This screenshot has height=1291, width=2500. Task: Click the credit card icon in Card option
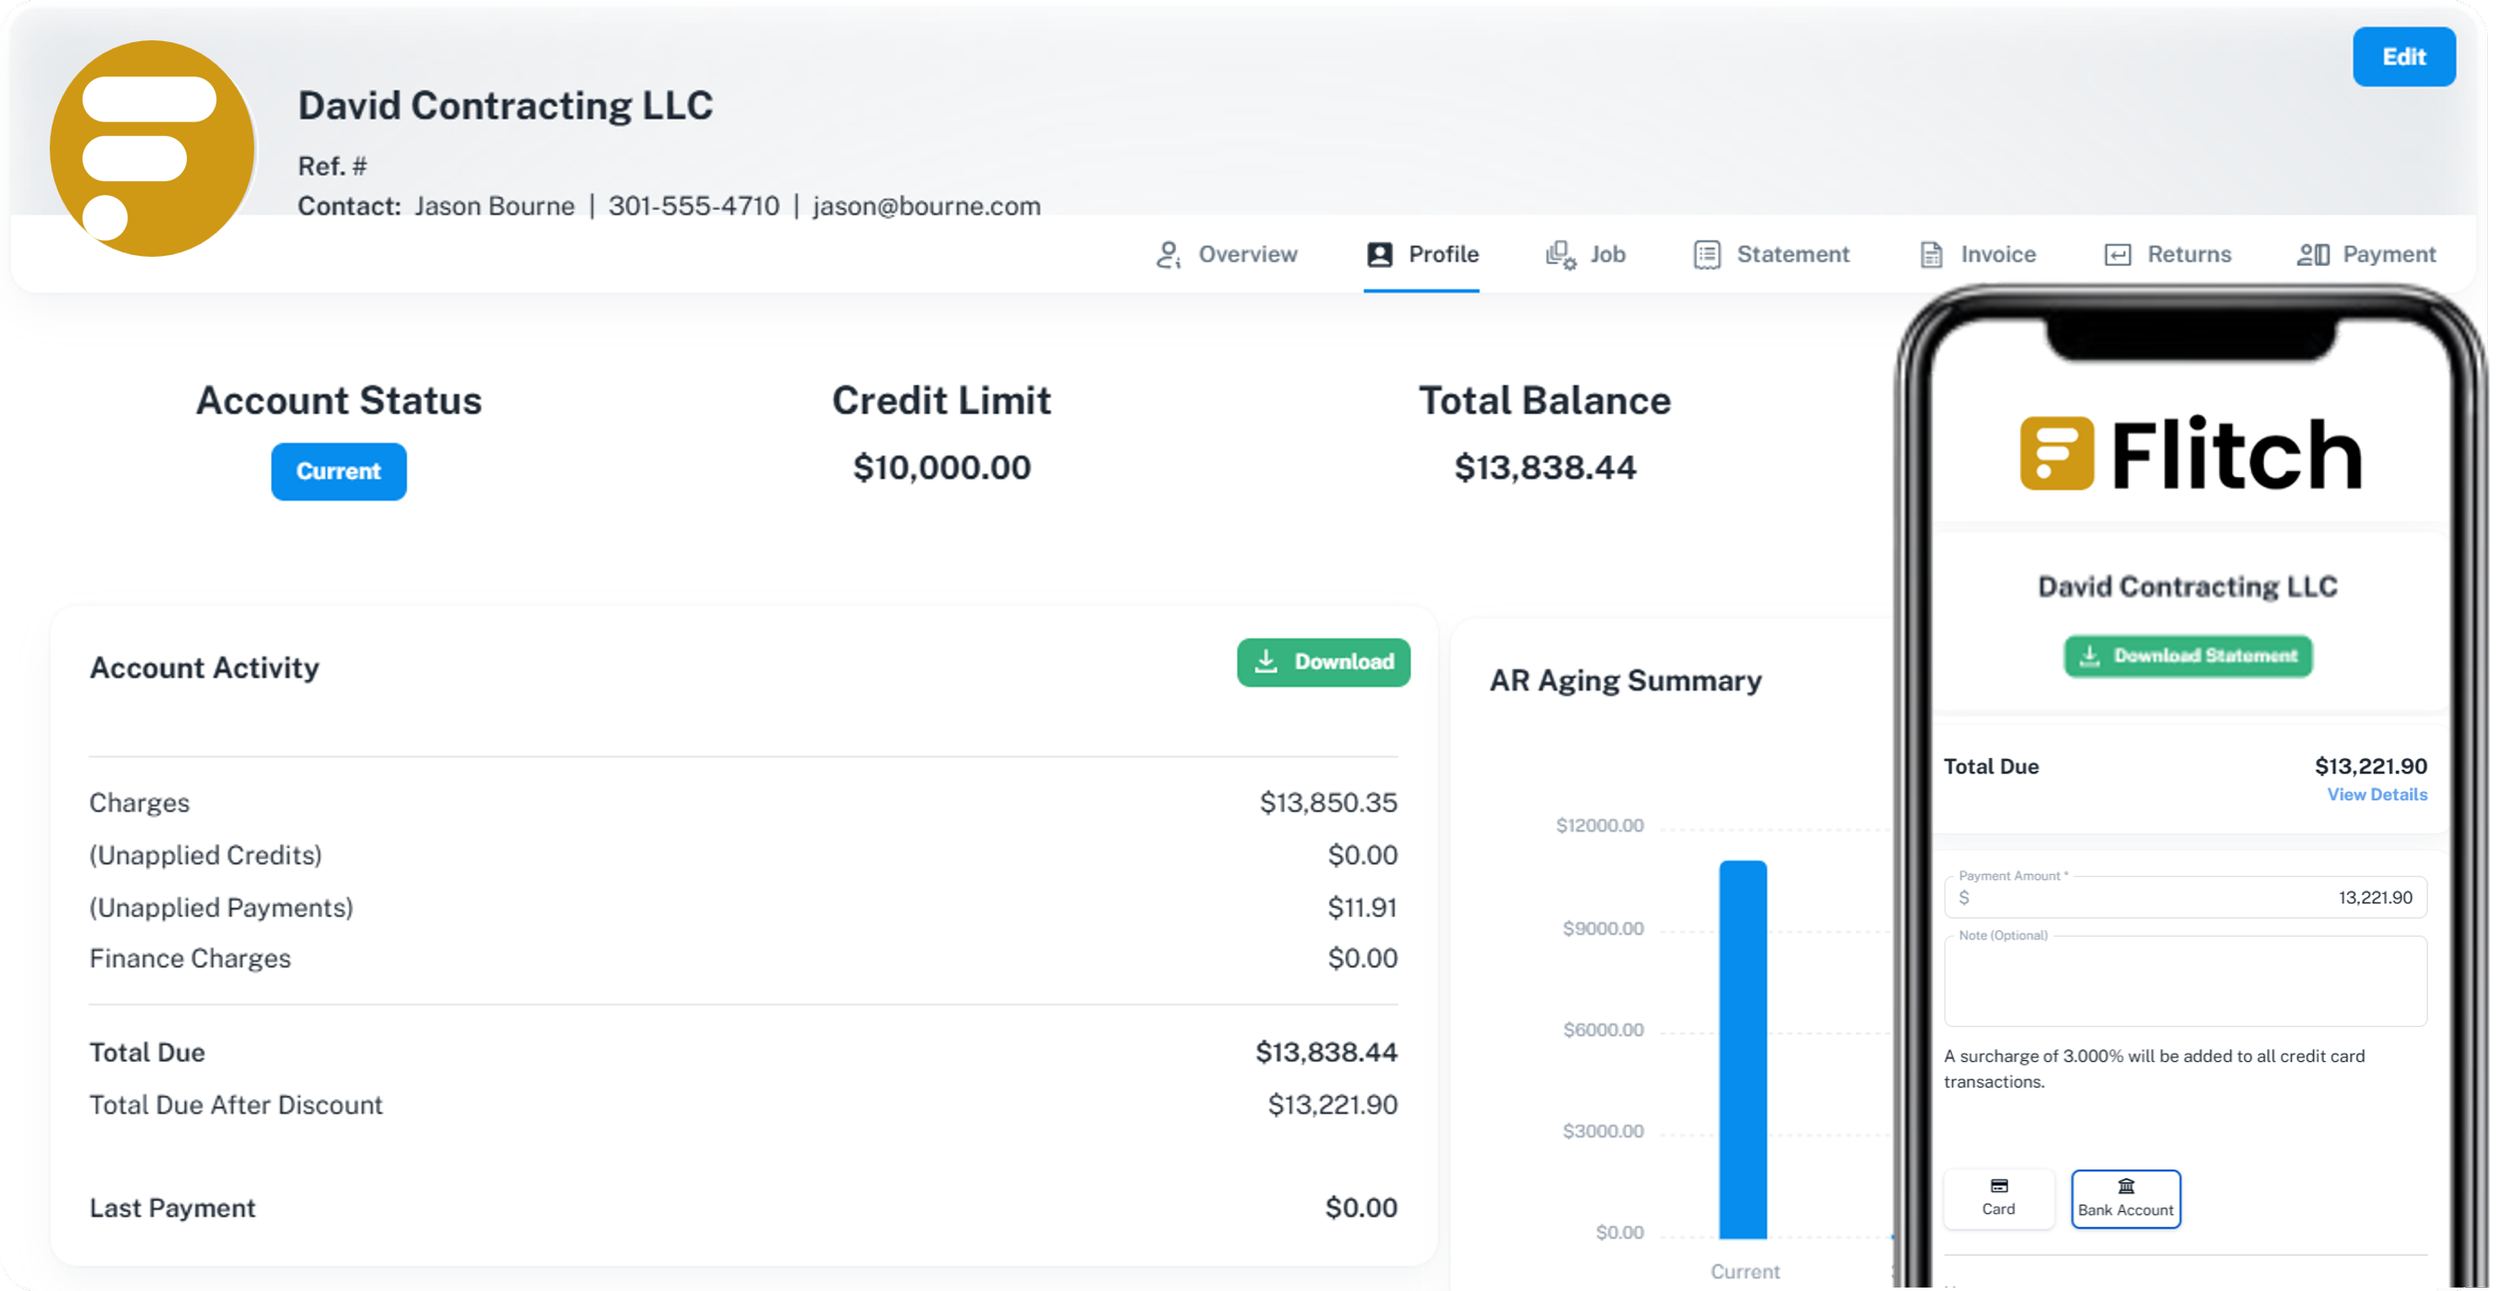tap(1999, 1186)
